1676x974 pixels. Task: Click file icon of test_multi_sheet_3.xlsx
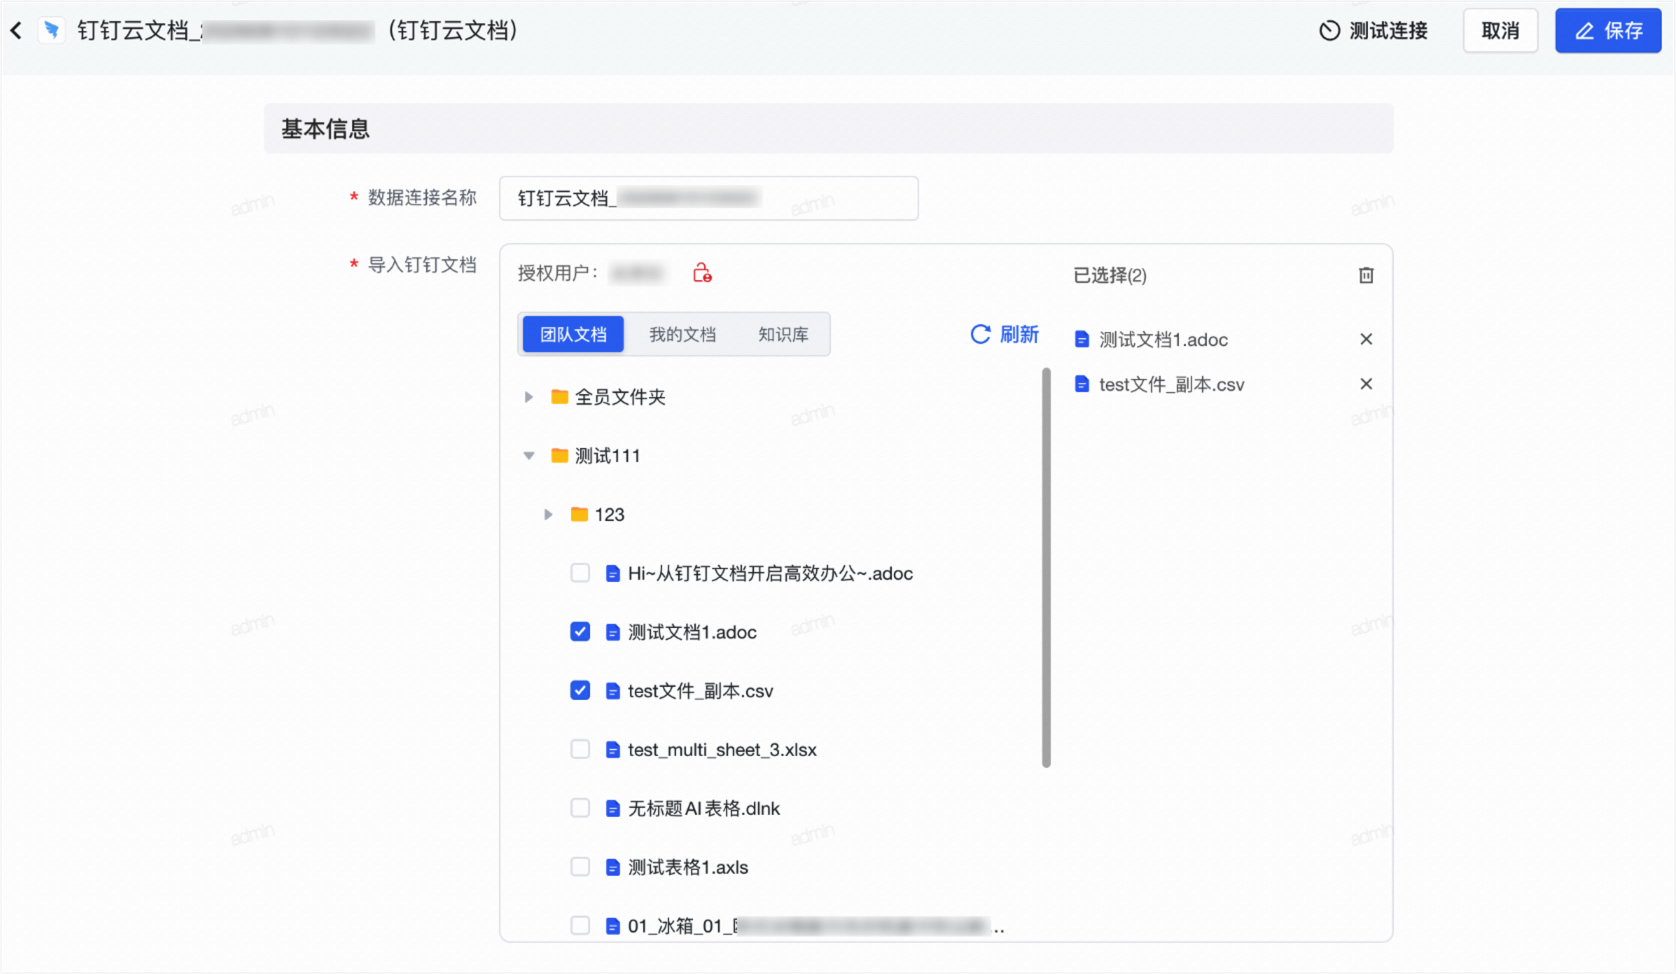pyautogui.click(x=613, y=750)
